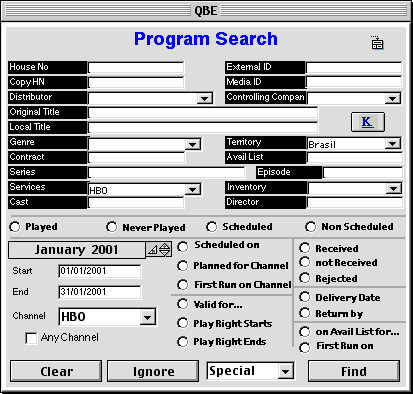413x394 pixels.
Task: Click the triangle icon next to January 2001
Action: [x=152, y=250]
